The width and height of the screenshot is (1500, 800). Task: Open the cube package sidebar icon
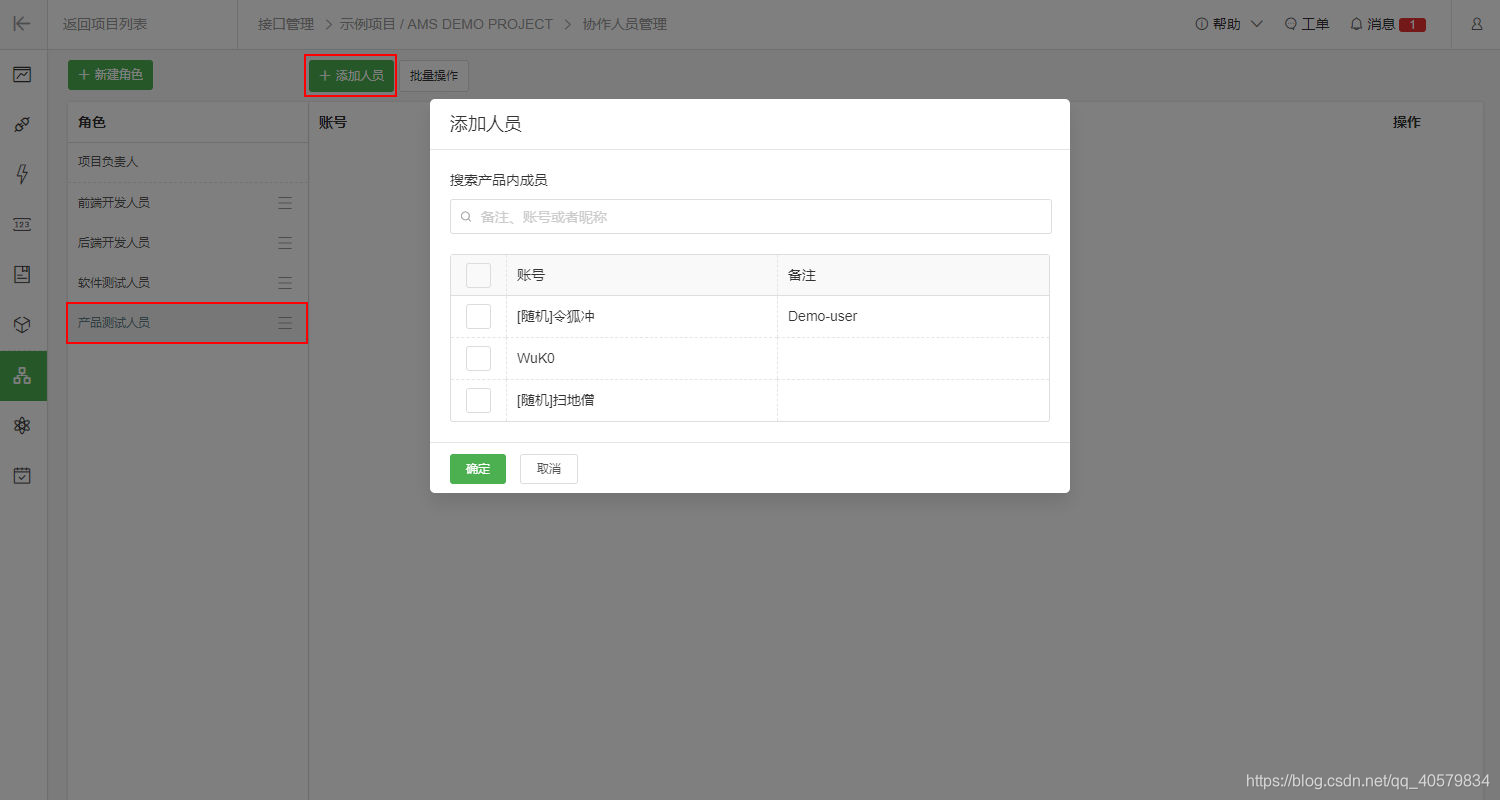click(x=22, y=324)
